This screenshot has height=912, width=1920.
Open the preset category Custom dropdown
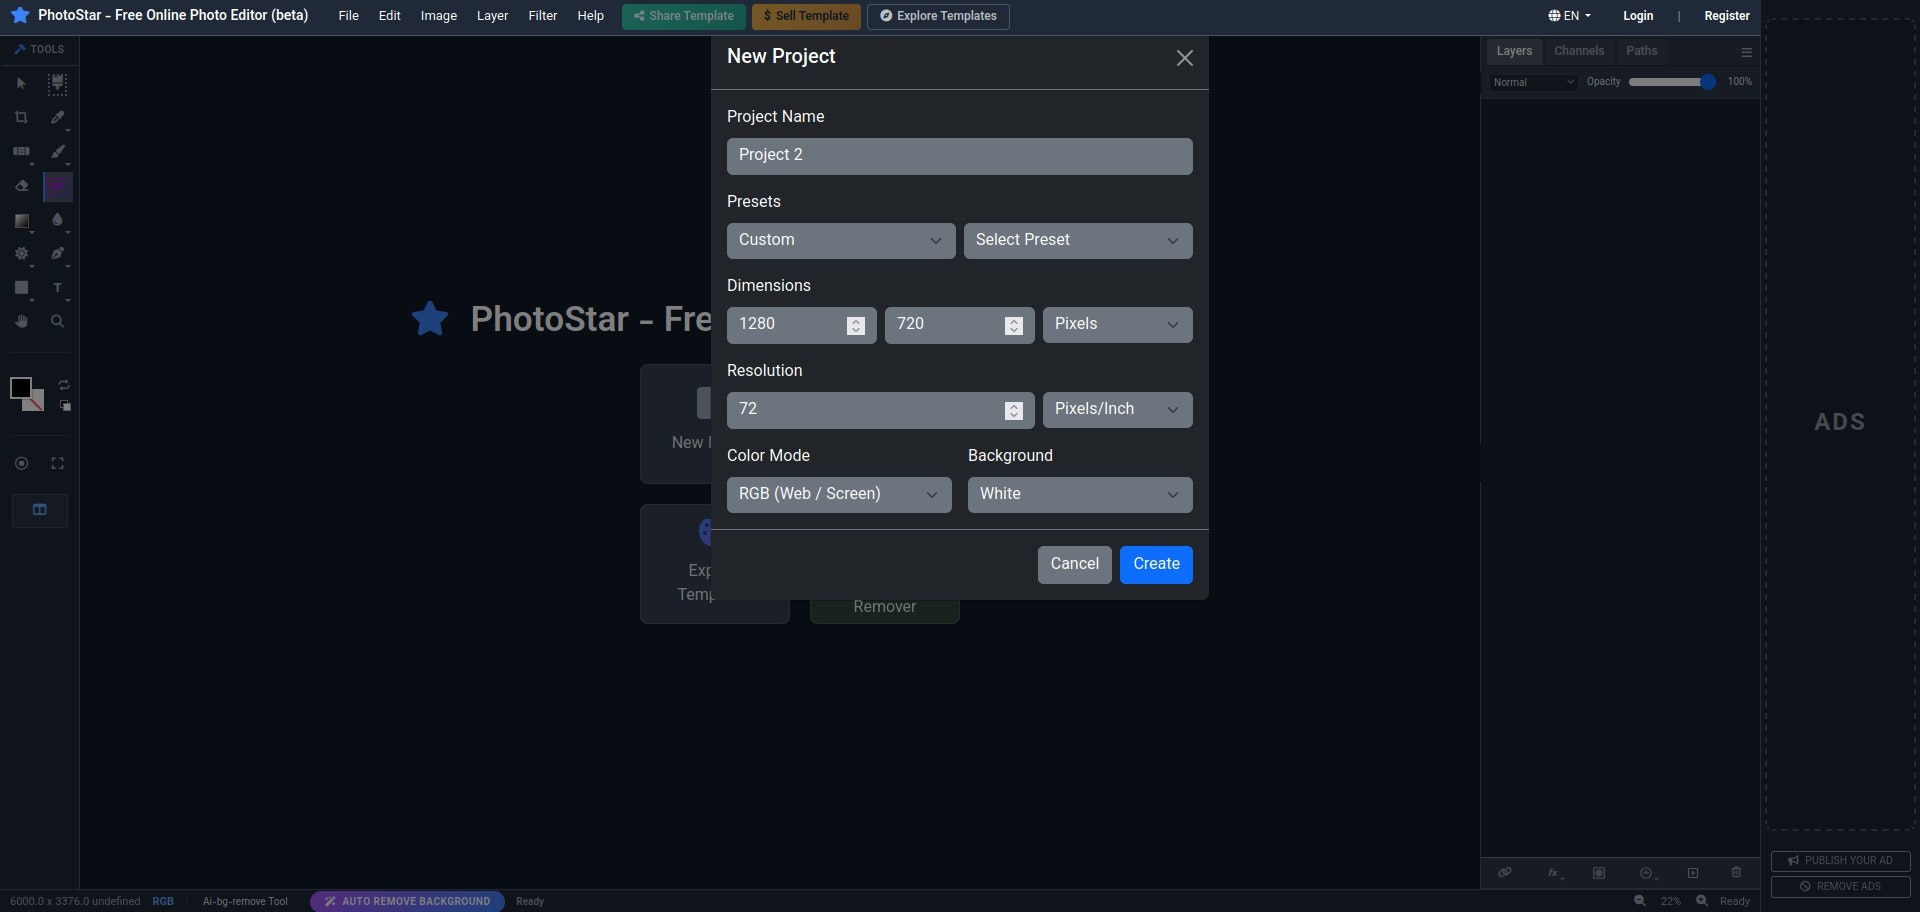click(841, 241)
